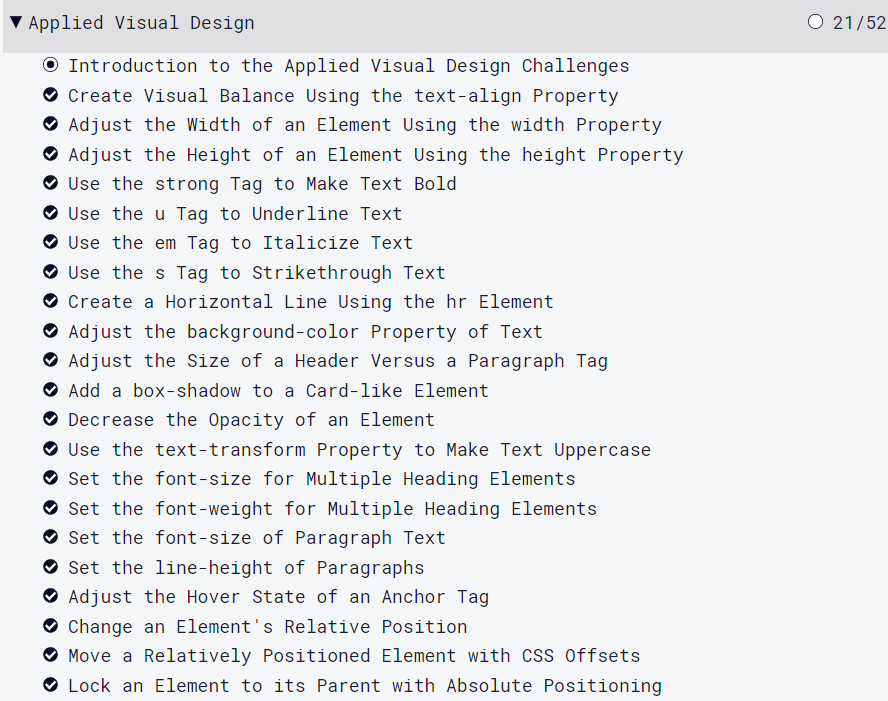Click checkmark next to hr Element challenge
Screen dimensions: 888x701
coord(51,302)
